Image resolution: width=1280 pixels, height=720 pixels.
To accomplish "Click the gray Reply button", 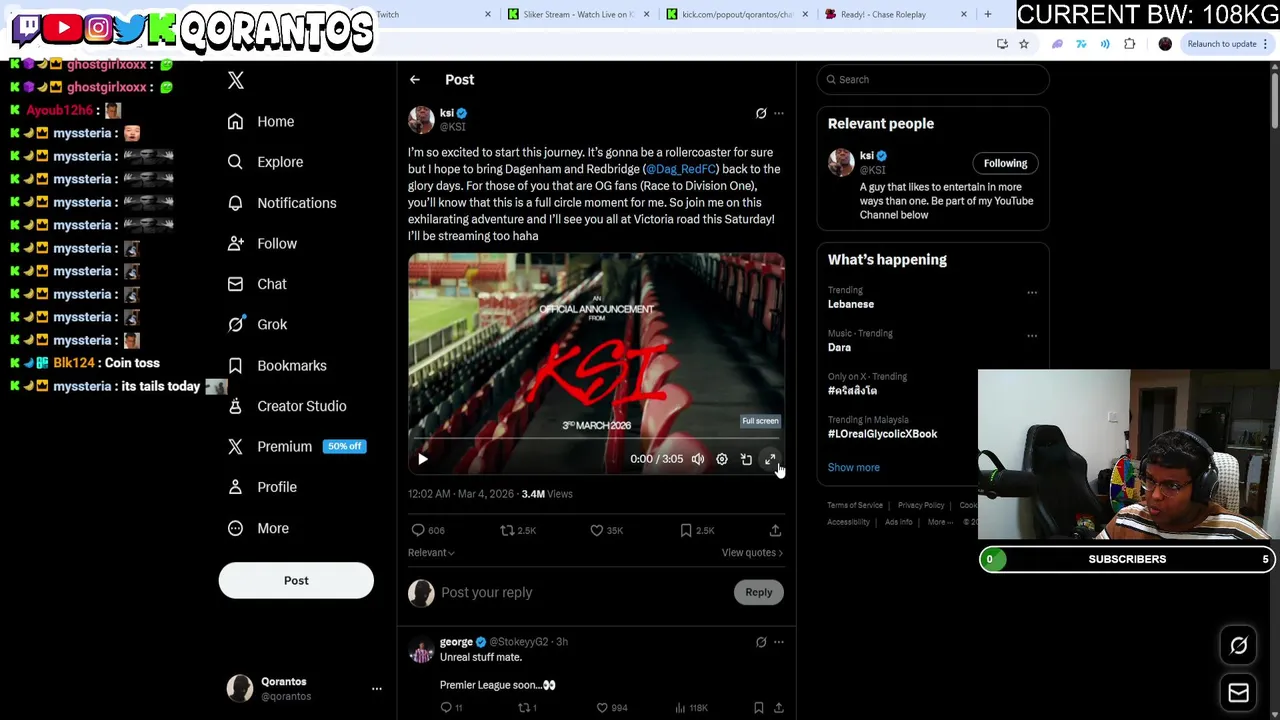I will [759, 592].
